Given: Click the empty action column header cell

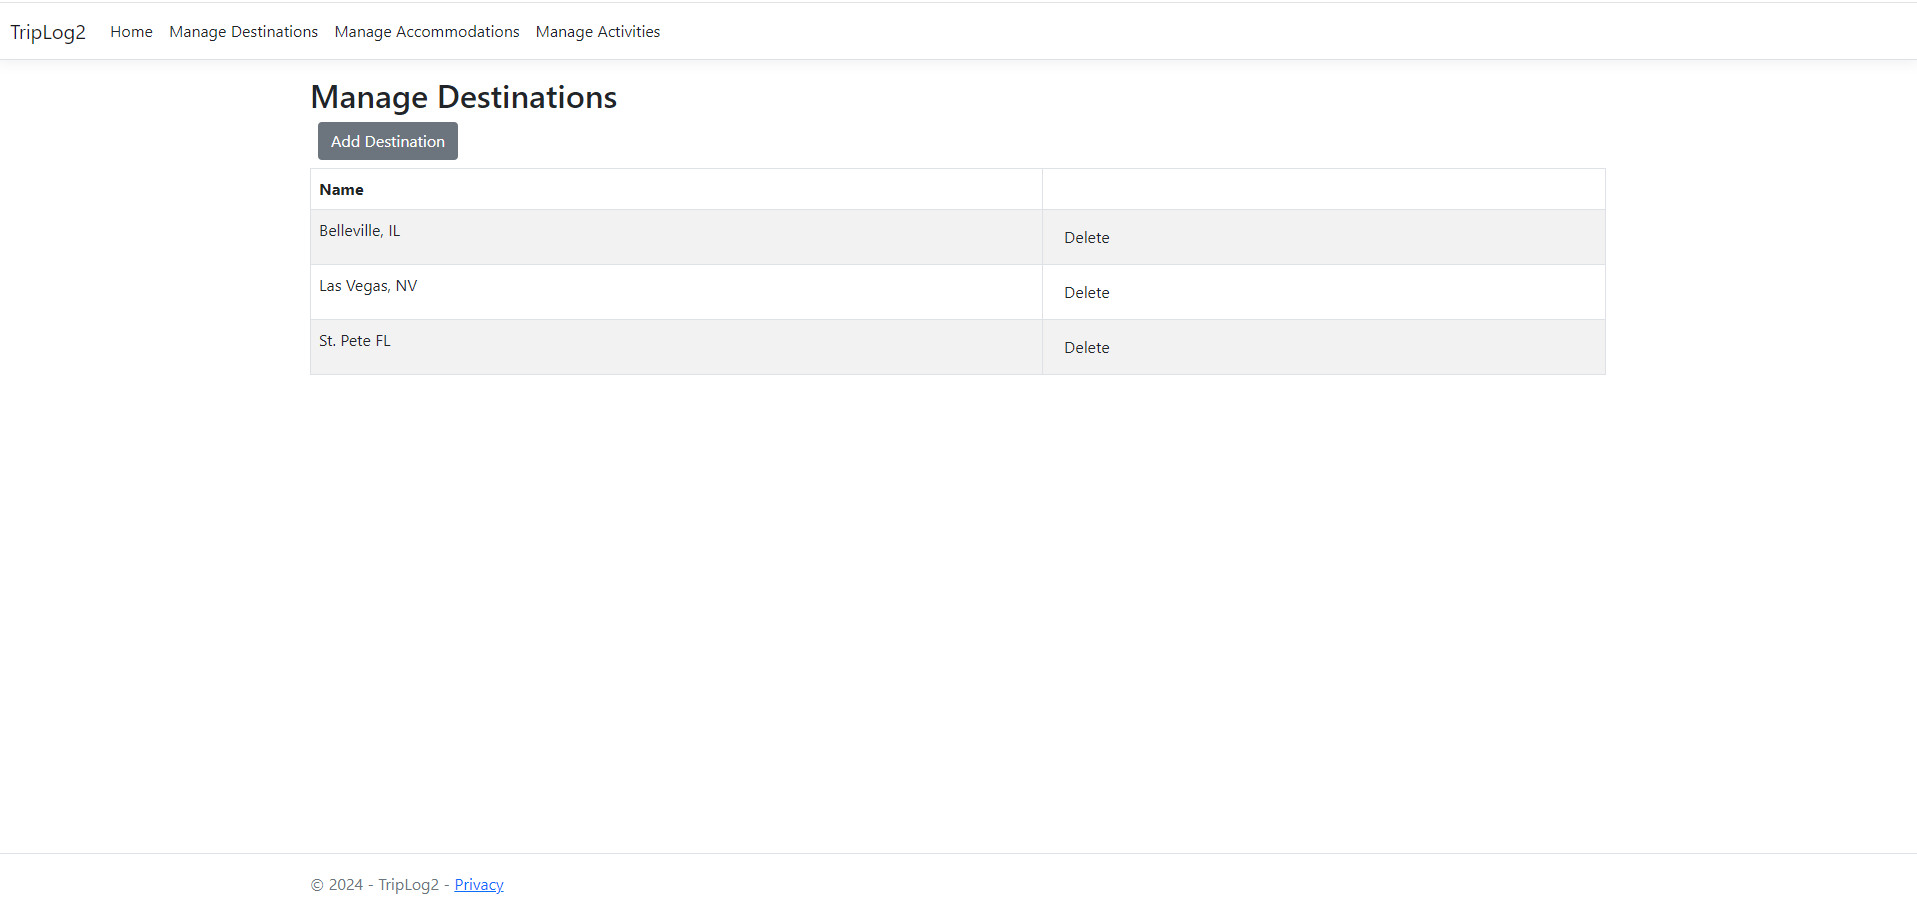Looking at the screenshot, I should (1322, 189).
